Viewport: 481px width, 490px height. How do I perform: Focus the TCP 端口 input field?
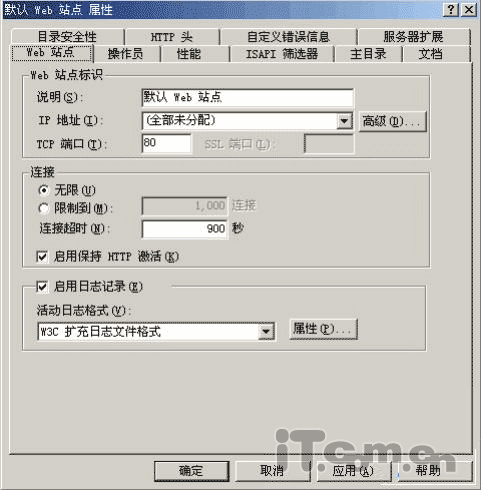click(167, 144)
